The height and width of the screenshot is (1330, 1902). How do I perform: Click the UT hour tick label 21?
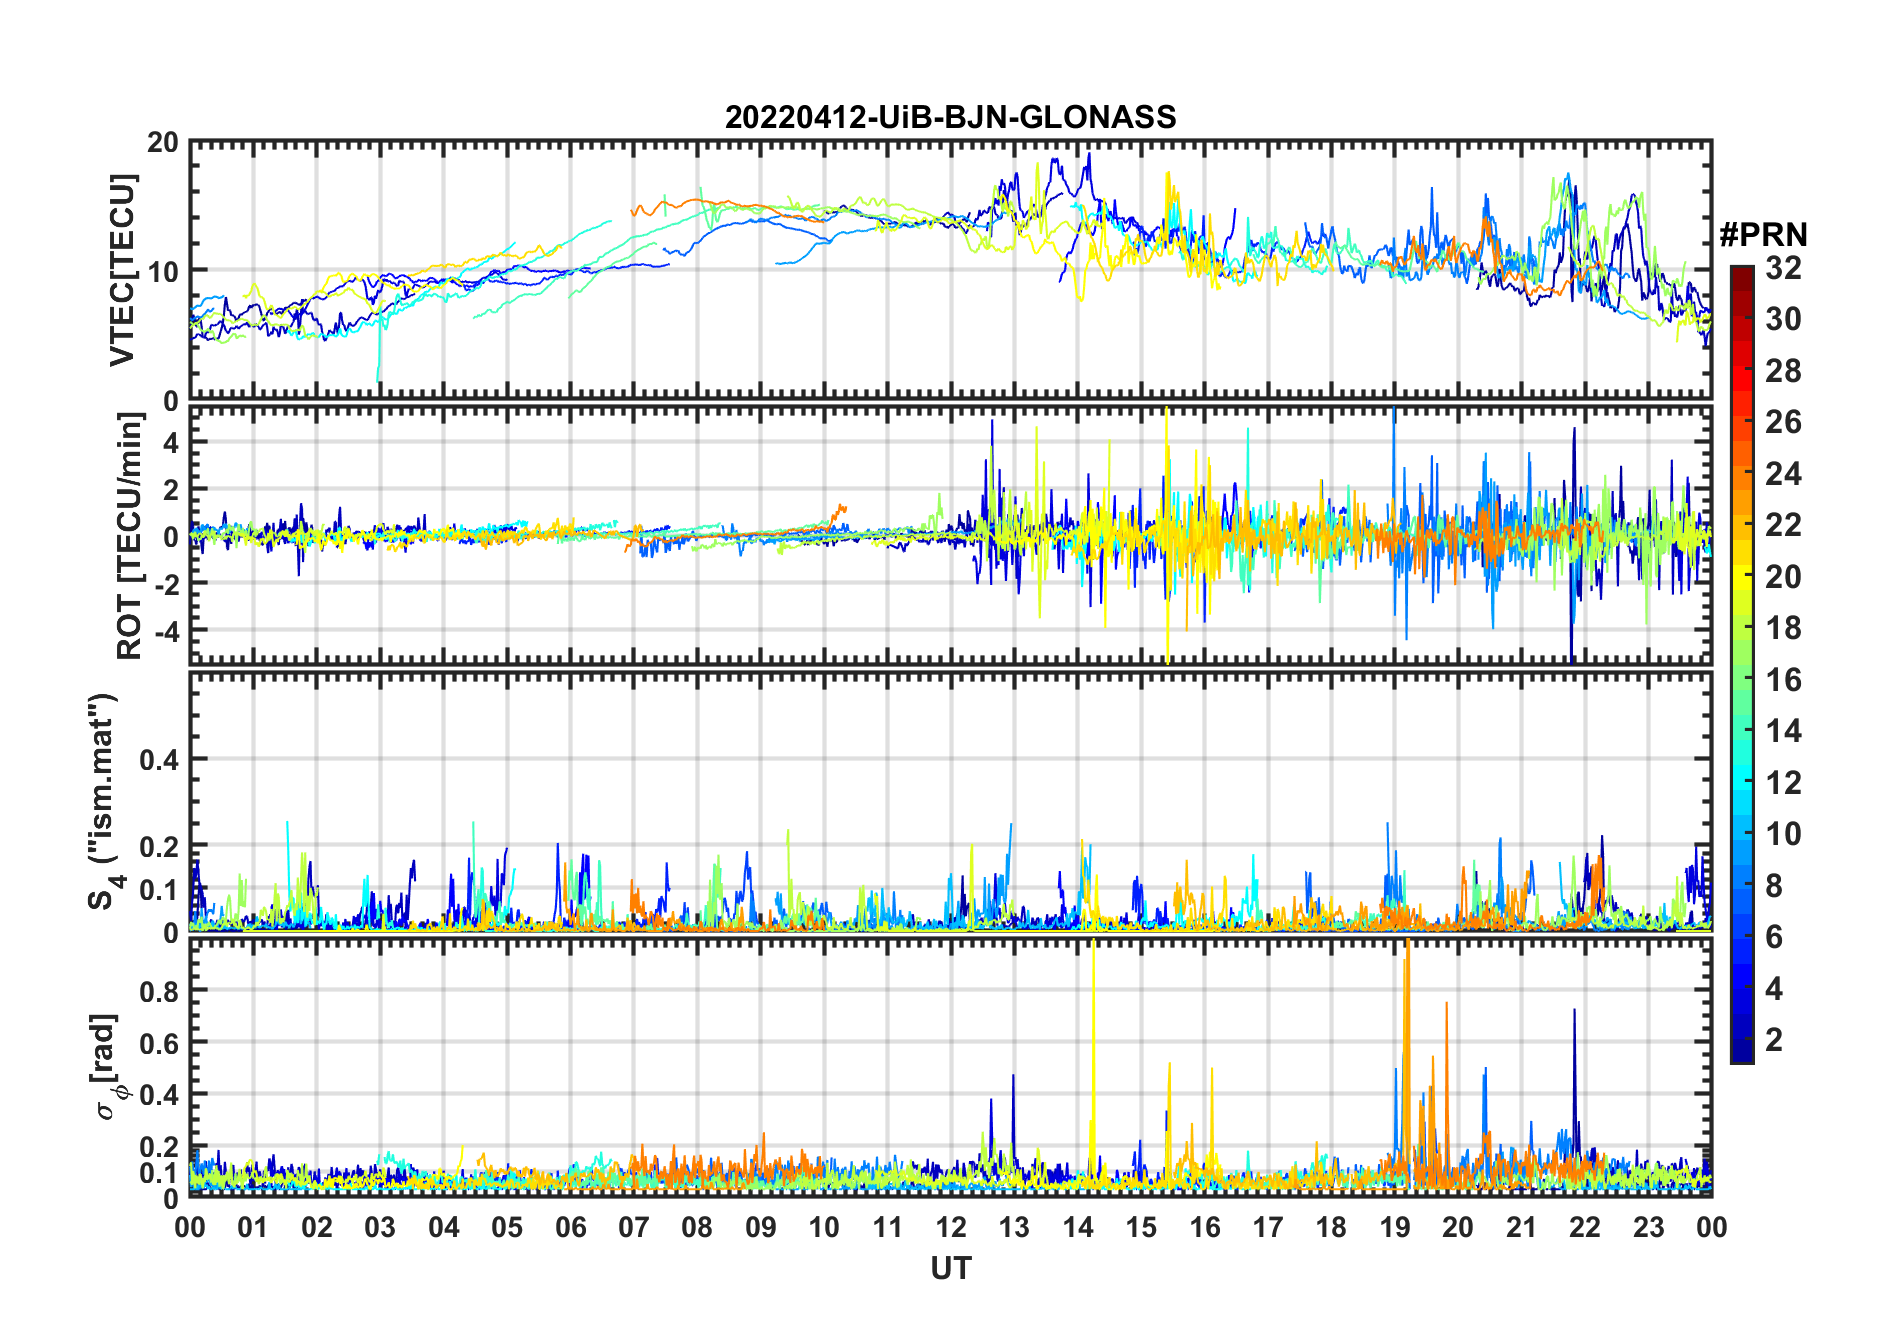[x=1521, y=1227]
